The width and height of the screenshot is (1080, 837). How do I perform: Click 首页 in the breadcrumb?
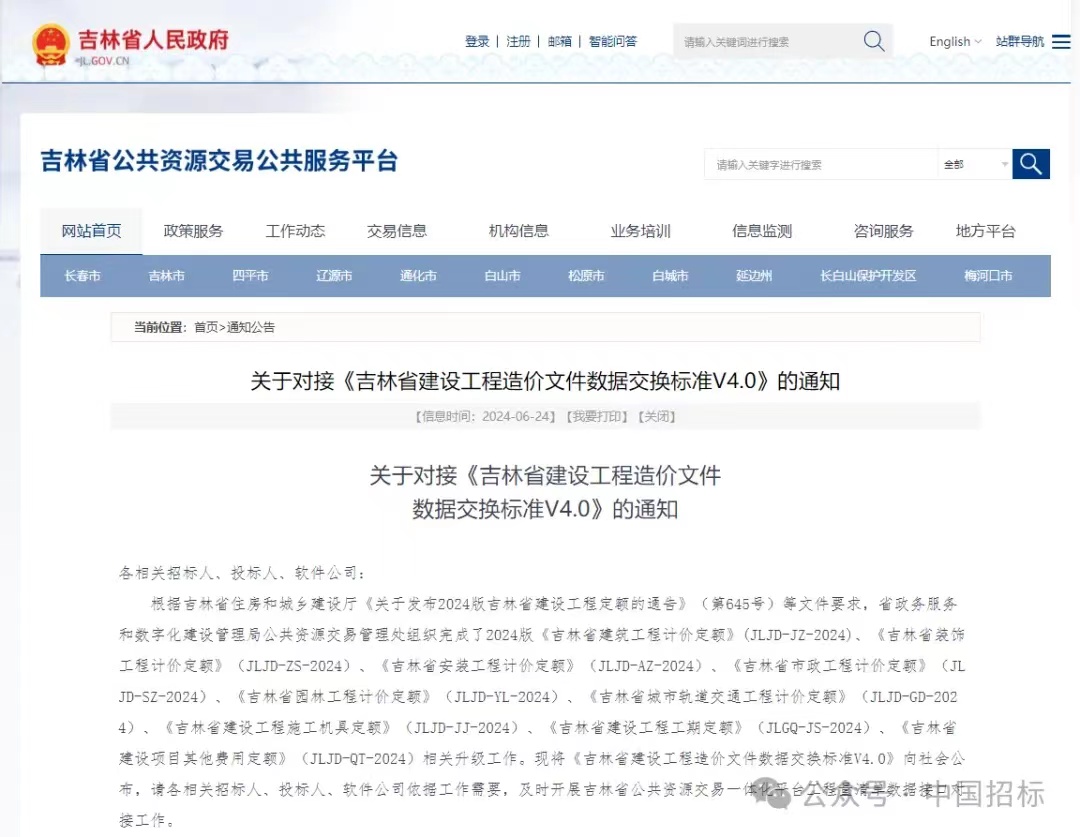click(206, 327)
